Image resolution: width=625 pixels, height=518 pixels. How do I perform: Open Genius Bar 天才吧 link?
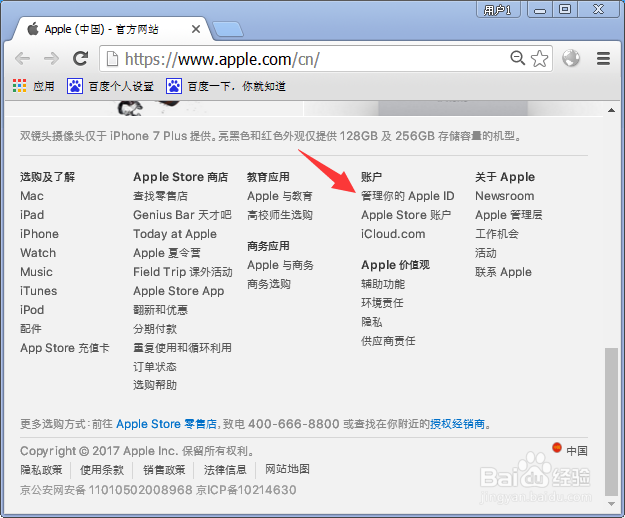182,215
